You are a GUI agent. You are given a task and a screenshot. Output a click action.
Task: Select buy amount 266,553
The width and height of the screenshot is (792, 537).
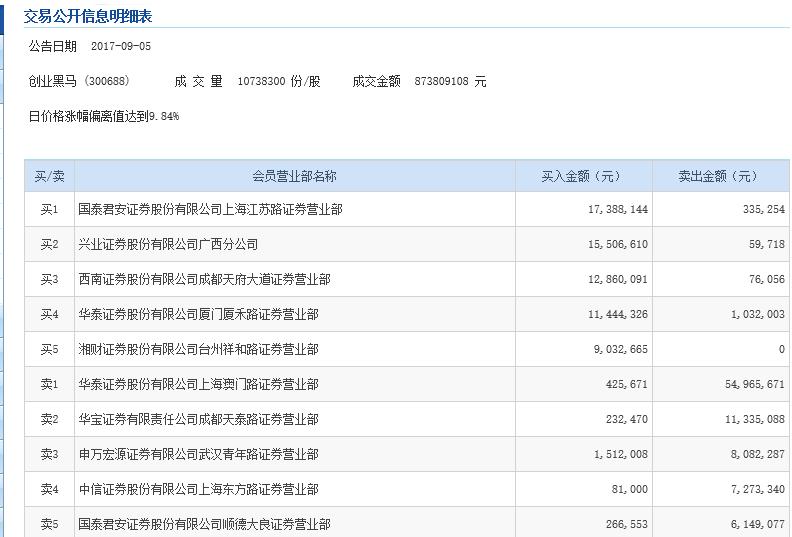627,524
